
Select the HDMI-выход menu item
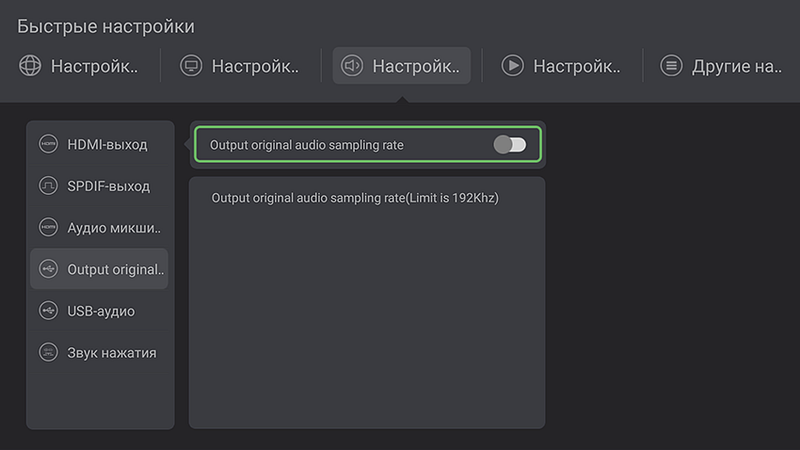pyautogui.click(x=107, y=145)
